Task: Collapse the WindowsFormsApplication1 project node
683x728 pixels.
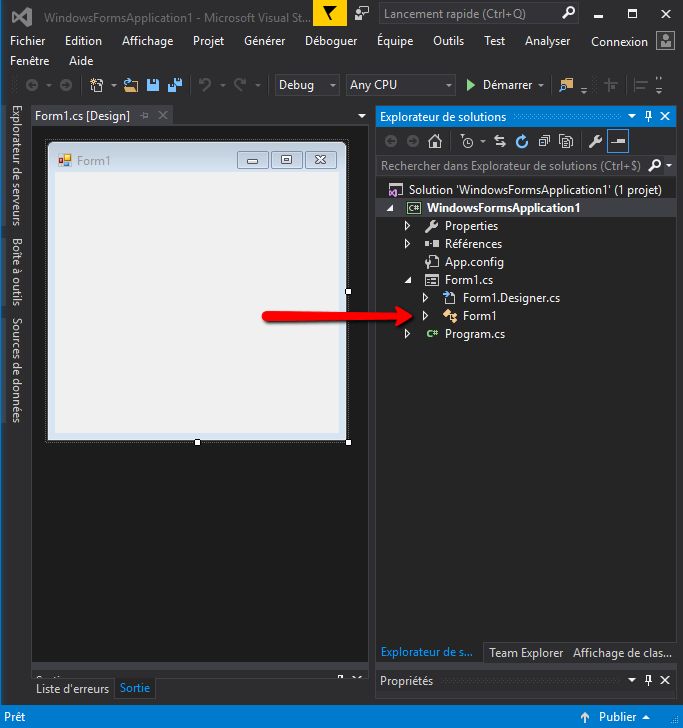Action: (x=390, y=208)
